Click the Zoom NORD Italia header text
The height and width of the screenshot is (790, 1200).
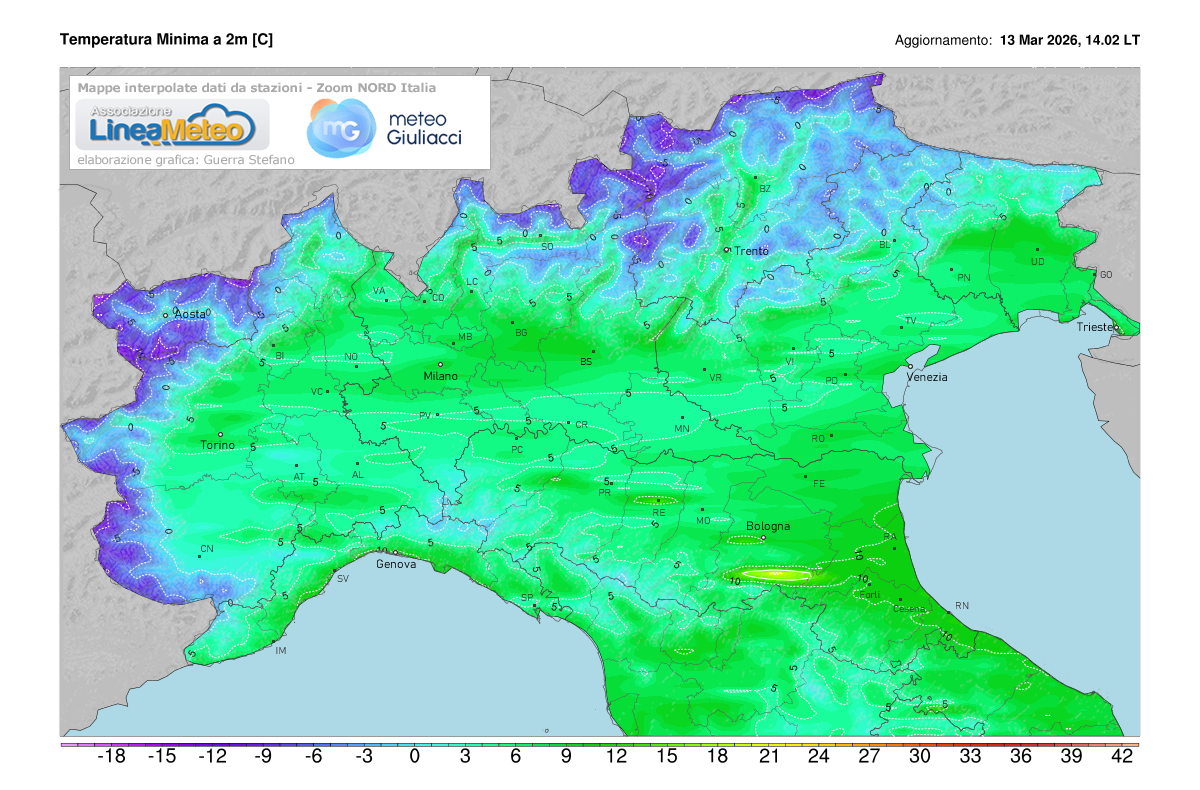click(x=378, y=87)
